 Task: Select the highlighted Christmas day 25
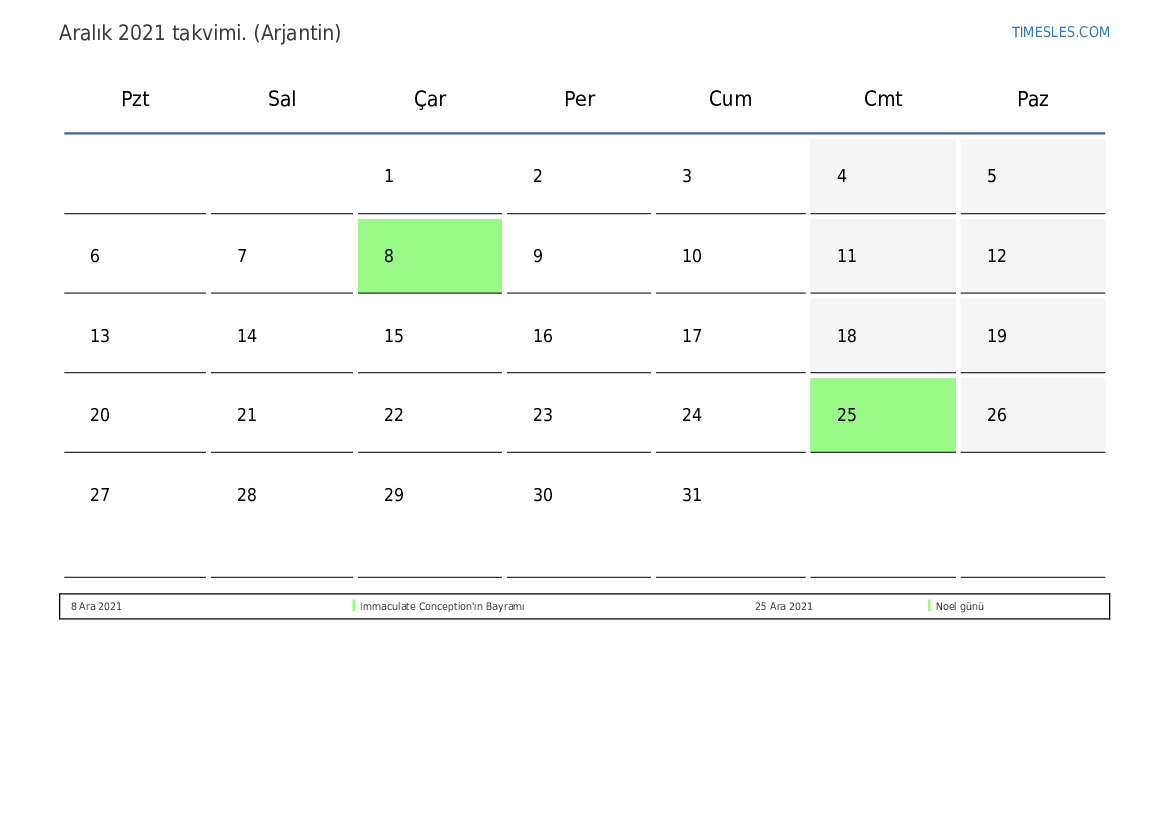[x=883, y=415]
